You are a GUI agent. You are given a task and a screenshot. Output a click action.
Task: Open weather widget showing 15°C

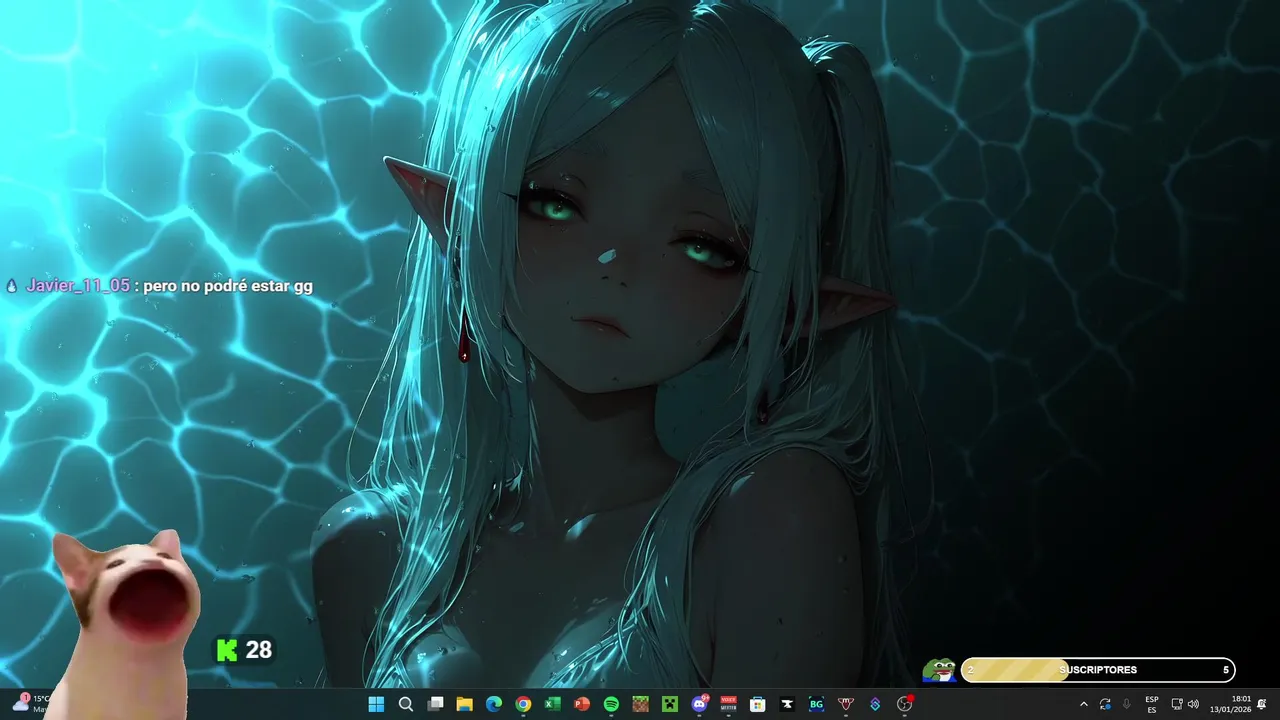(x=32, y=703)
